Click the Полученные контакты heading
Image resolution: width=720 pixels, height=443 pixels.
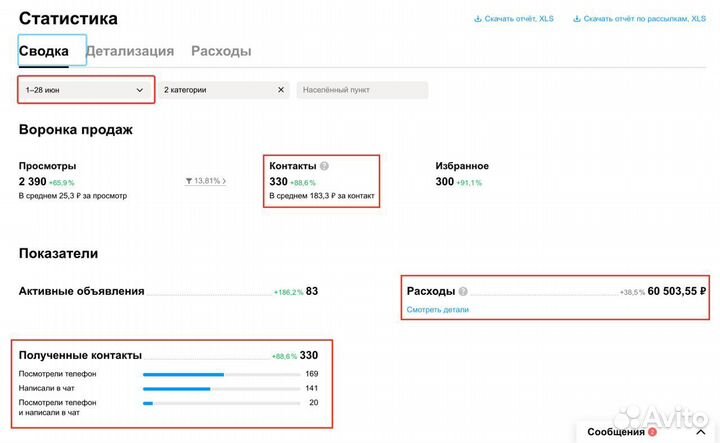[80, 355]
